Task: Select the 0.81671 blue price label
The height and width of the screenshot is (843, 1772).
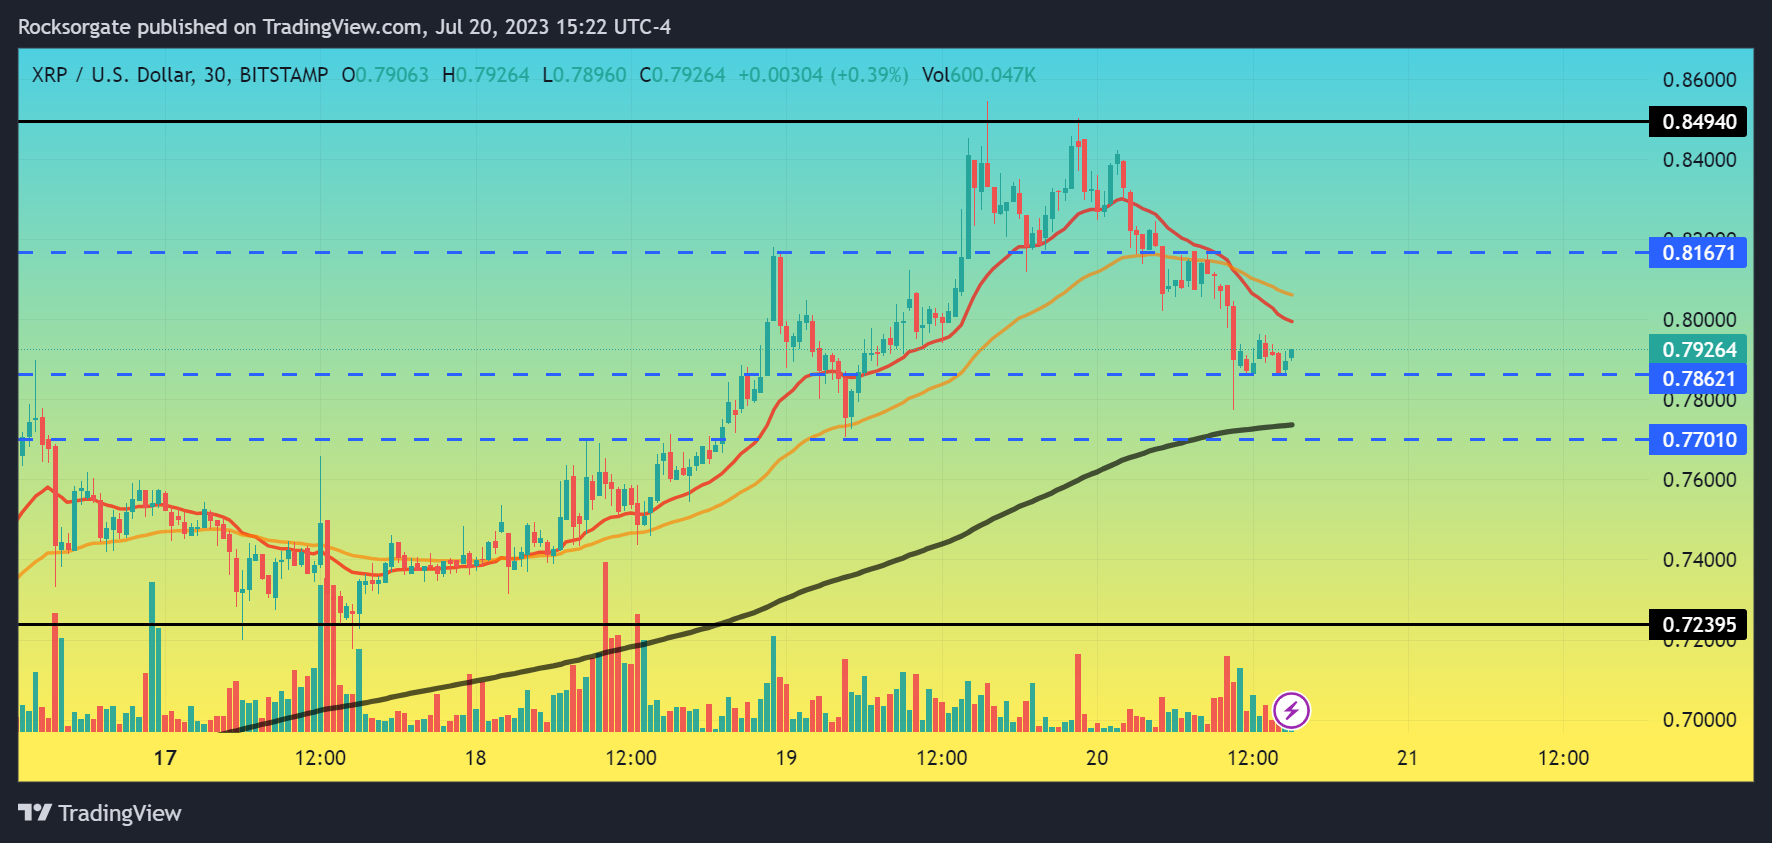Action: pyautogui.click(x=1698, y=252)
